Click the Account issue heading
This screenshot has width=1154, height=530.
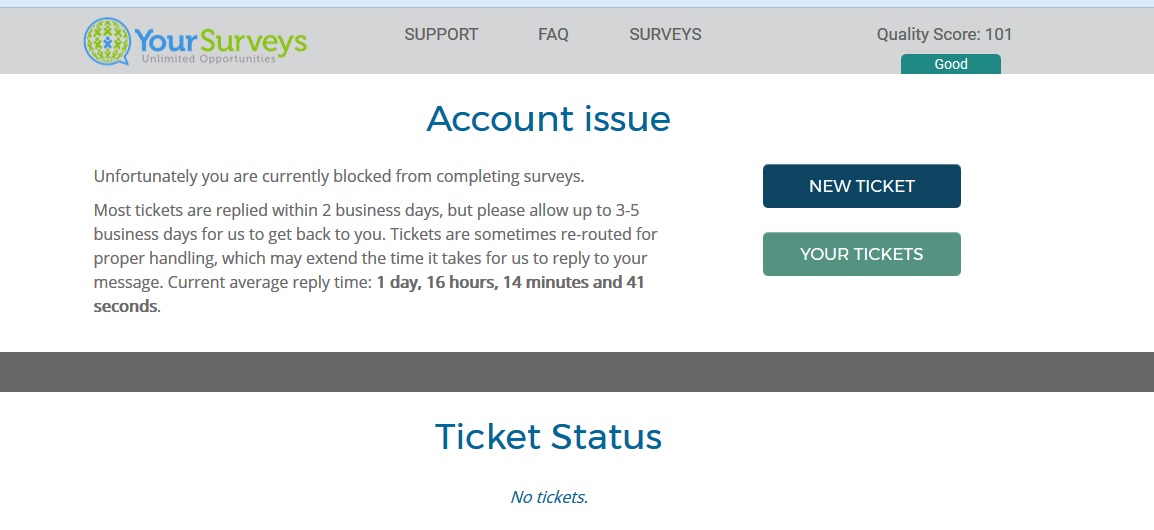click(x=548, y=119)
